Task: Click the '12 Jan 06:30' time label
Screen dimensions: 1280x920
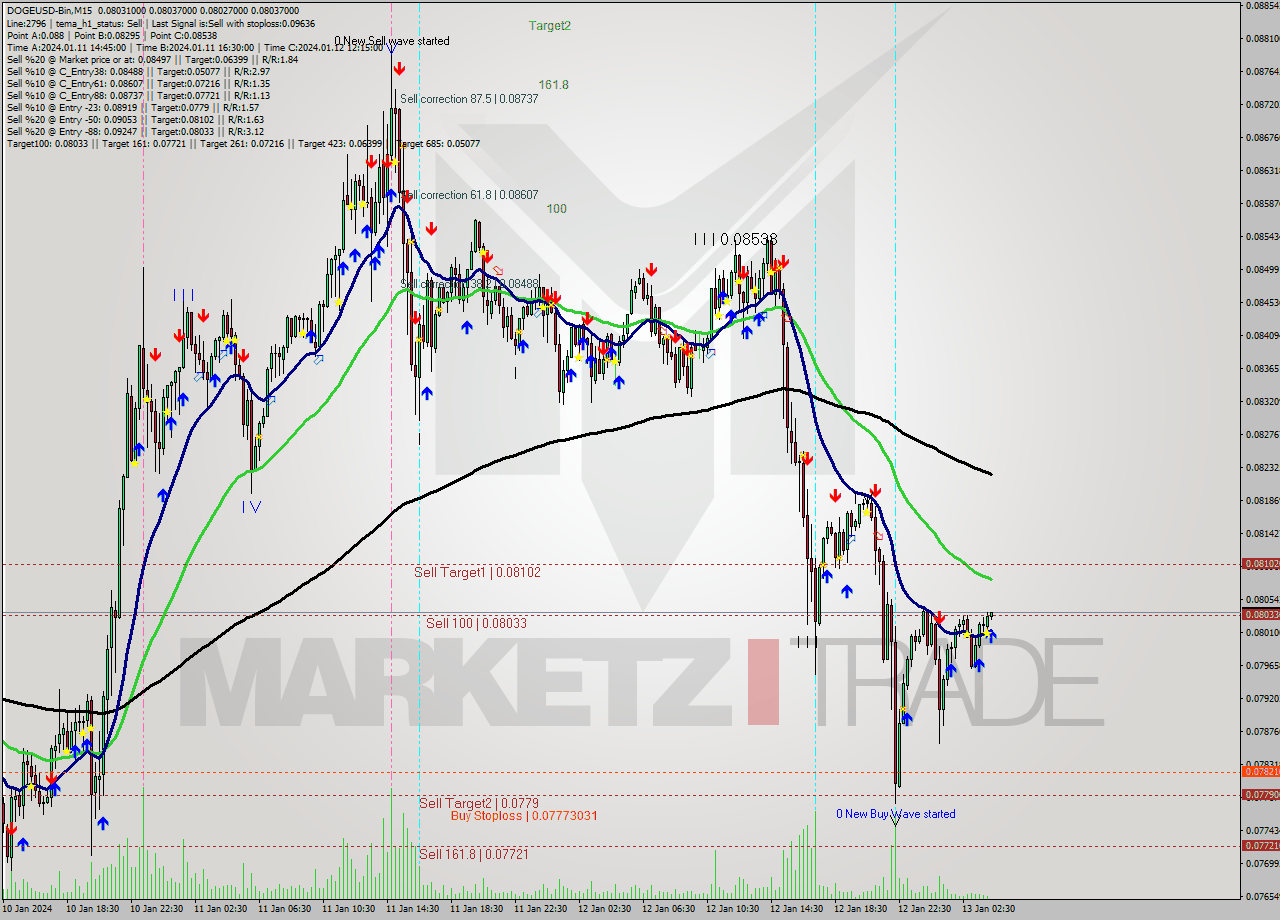Action: [668, 909]
